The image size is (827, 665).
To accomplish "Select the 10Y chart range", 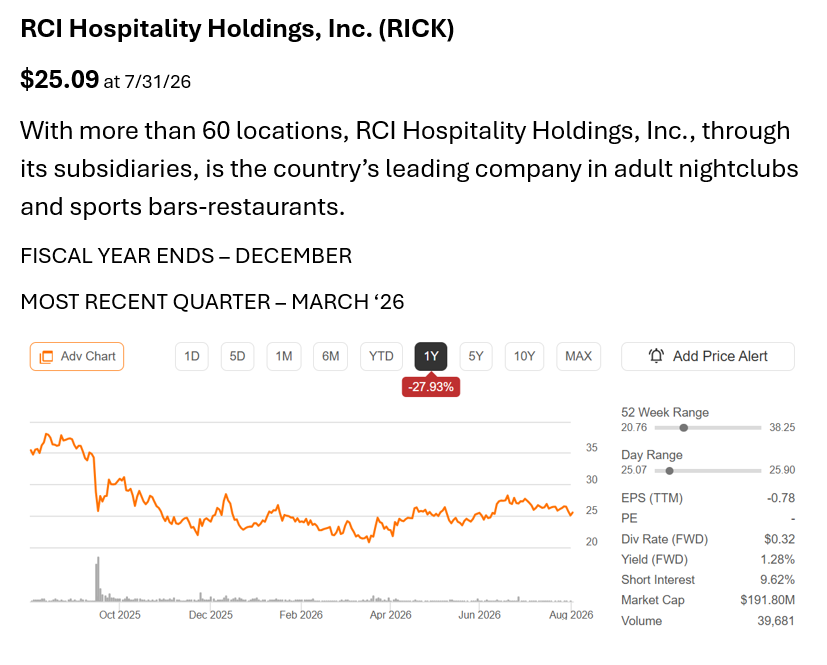I will [x=524, y=356].
